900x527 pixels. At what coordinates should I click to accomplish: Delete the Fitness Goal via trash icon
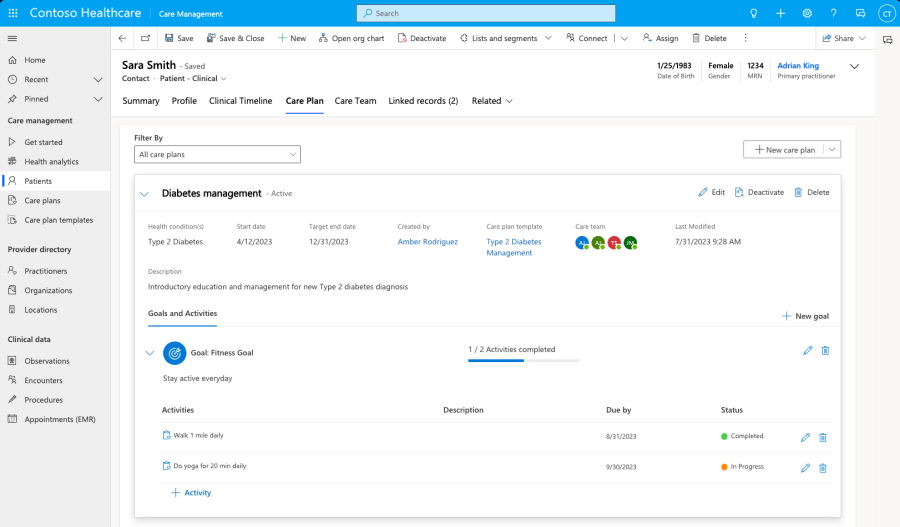click(825, 350)
